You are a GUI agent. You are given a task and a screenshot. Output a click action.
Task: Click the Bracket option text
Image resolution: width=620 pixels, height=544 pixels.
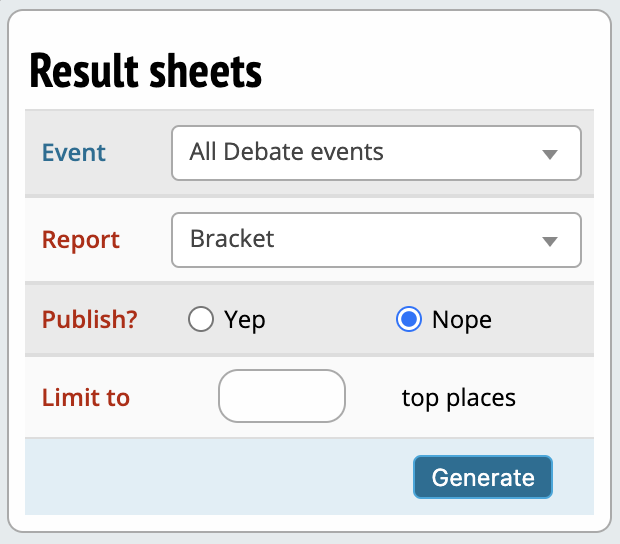click(232, 239)
